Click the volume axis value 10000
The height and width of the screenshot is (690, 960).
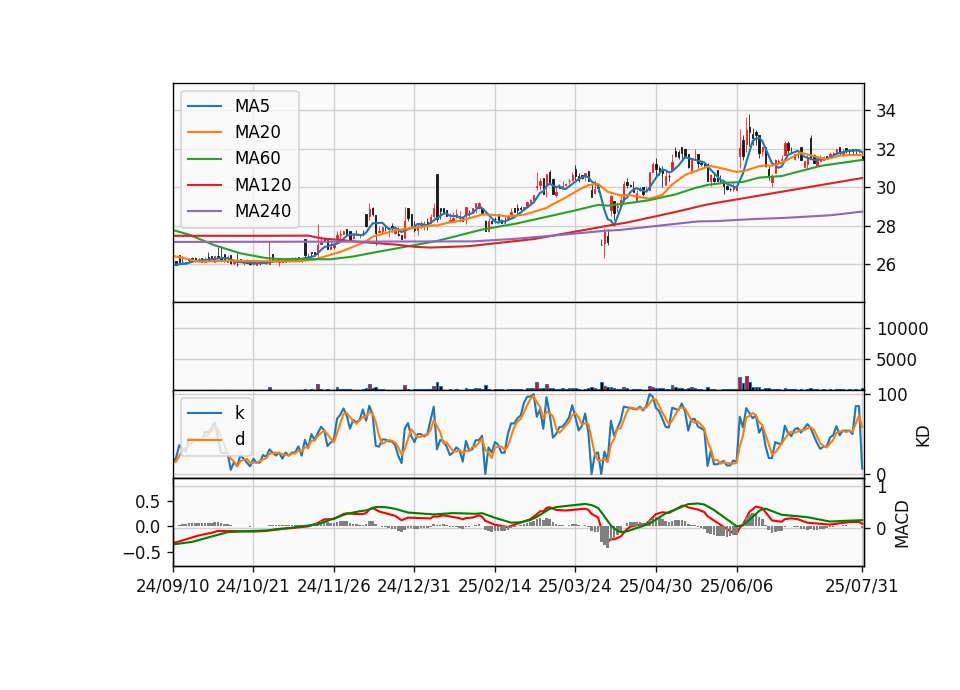pos(902,329)
